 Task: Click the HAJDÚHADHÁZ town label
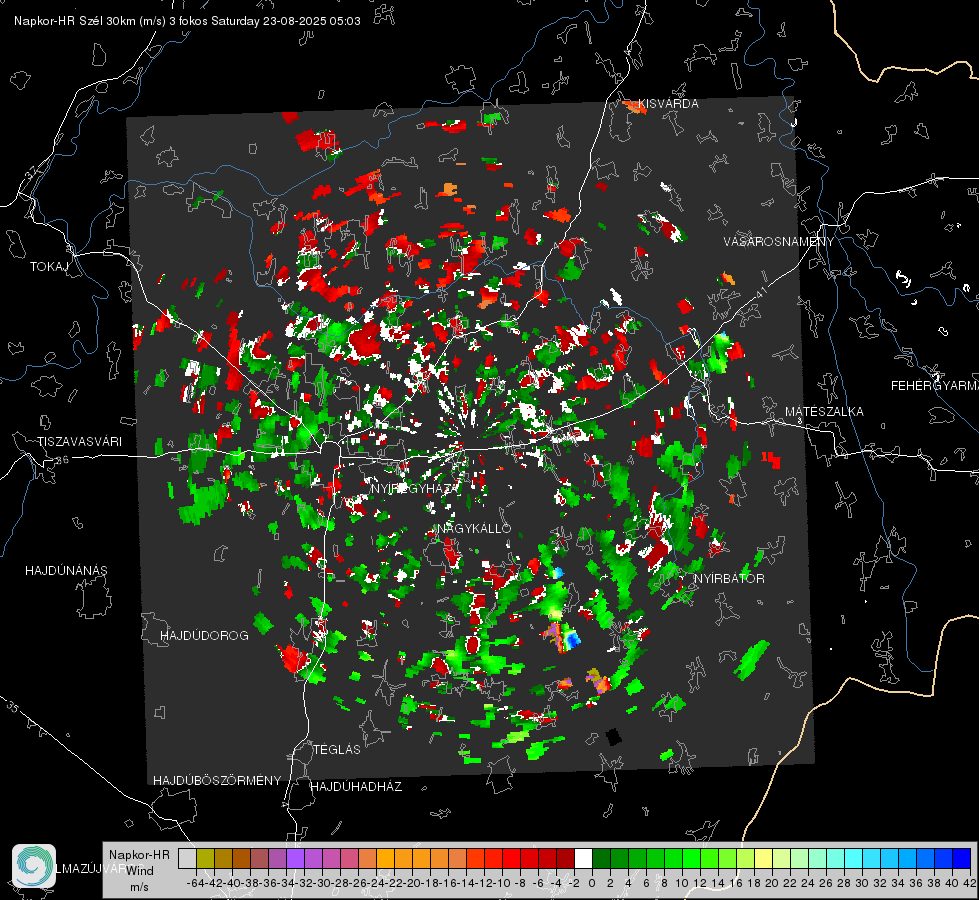point(356,787)
